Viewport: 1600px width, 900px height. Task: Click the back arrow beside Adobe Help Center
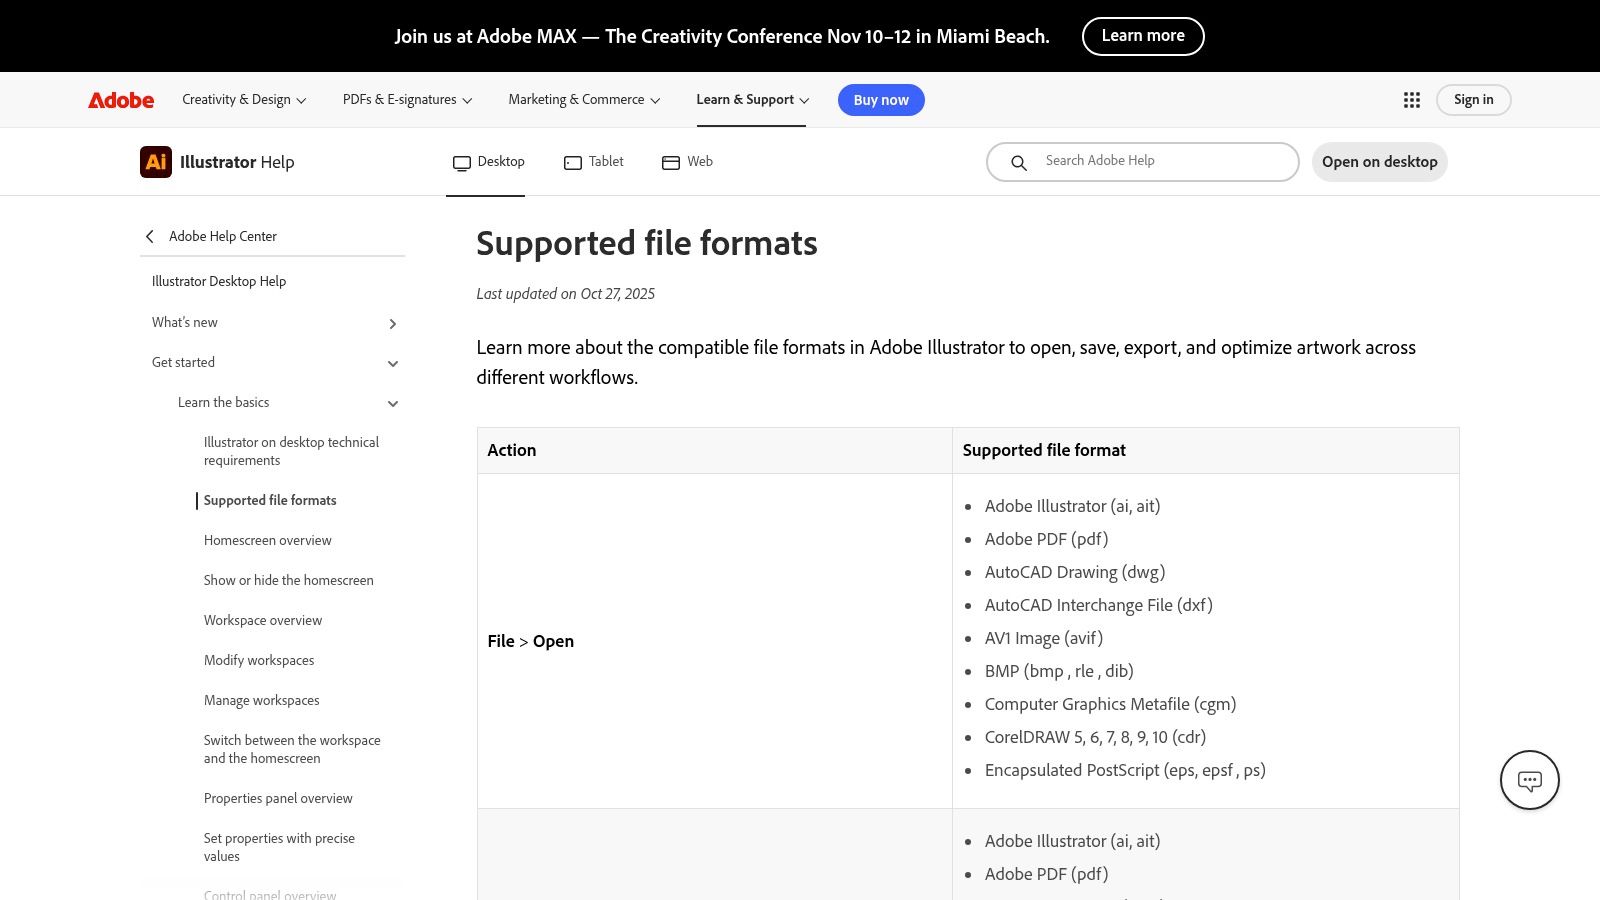150,236
